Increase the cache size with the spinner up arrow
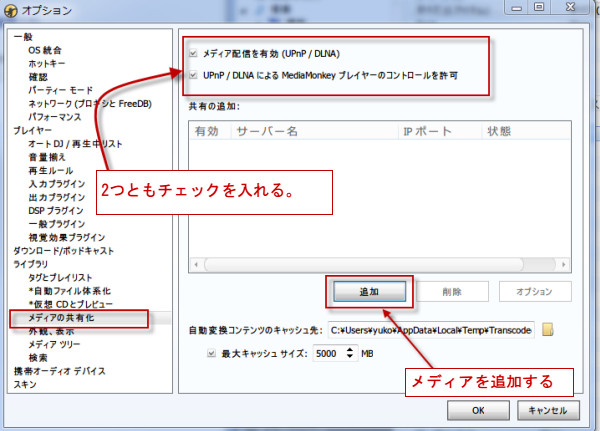 tap(350, 349)
